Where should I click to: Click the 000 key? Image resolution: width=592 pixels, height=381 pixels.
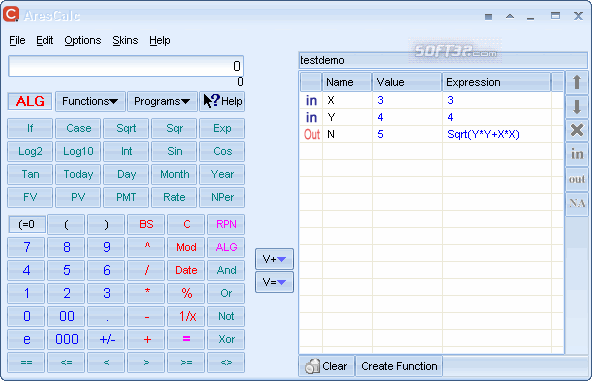pyautogui.click(x=66, y=339)
